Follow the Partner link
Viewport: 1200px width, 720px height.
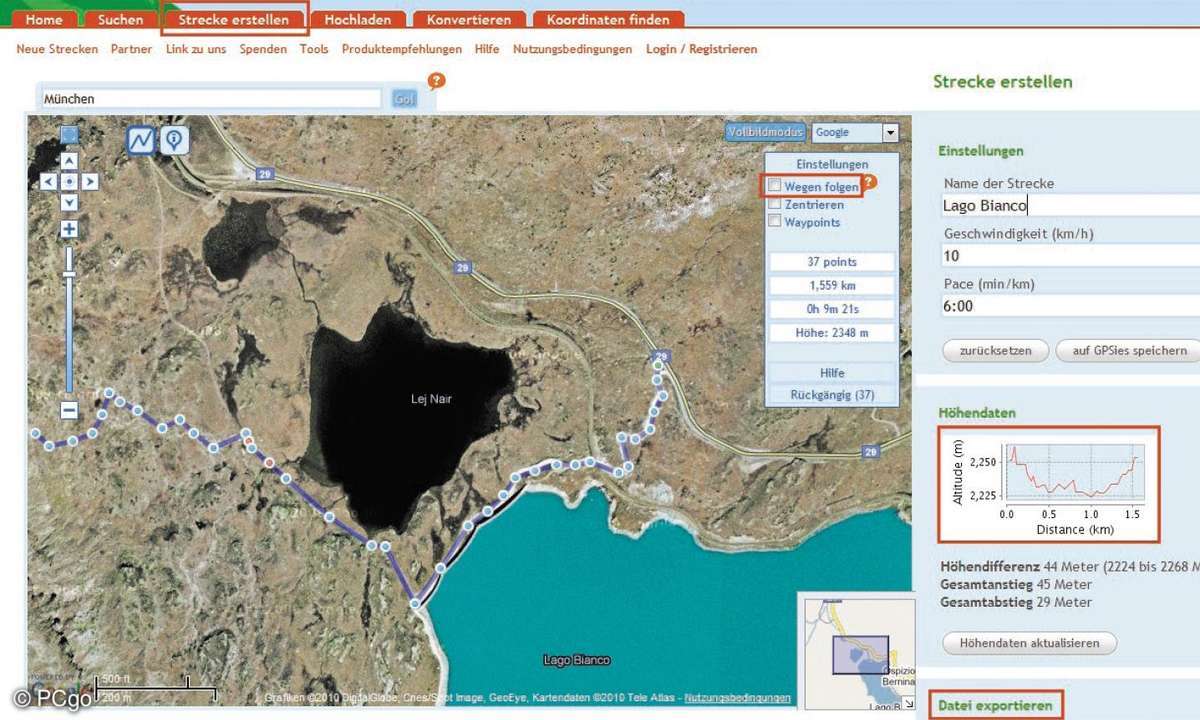click(x=132, y=49)
